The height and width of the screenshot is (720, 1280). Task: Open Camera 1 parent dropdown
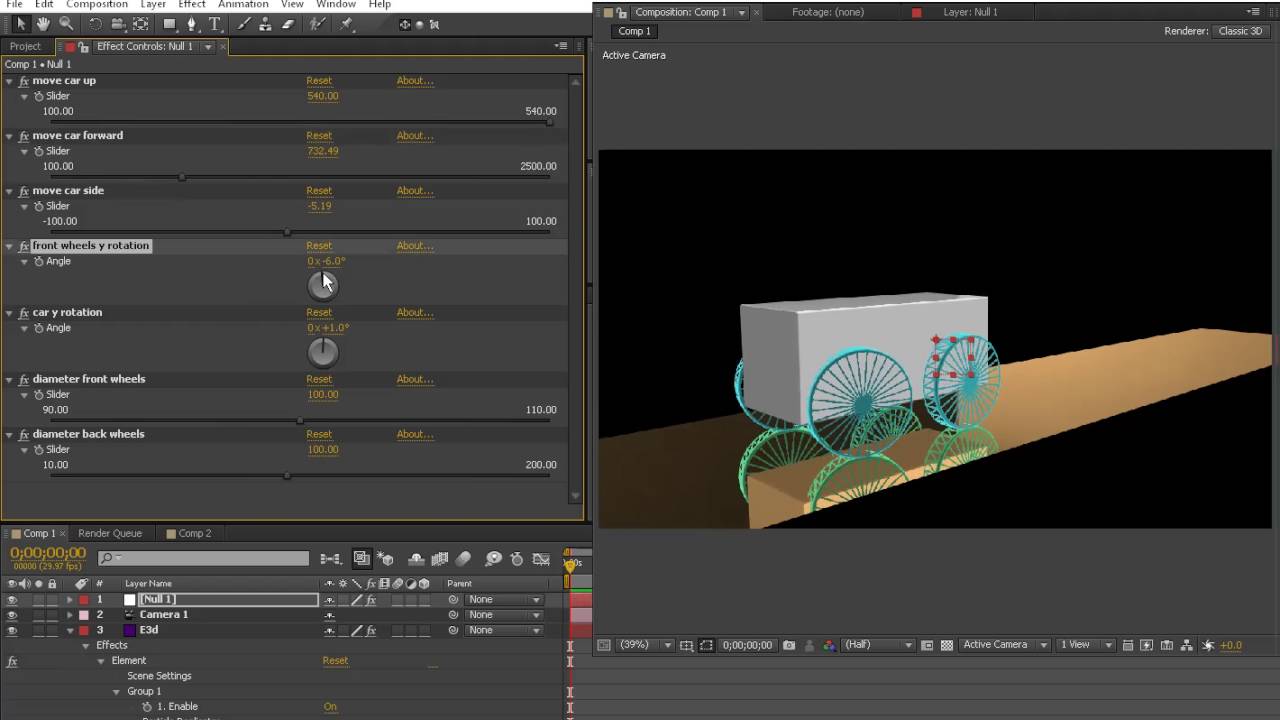(503, 615)
